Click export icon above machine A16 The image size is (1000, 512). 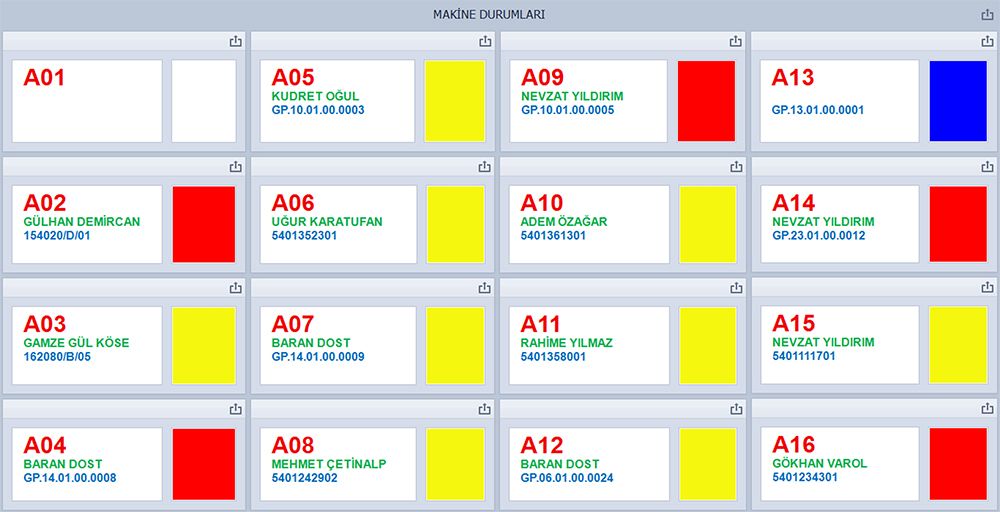click(x=986, y=409)
